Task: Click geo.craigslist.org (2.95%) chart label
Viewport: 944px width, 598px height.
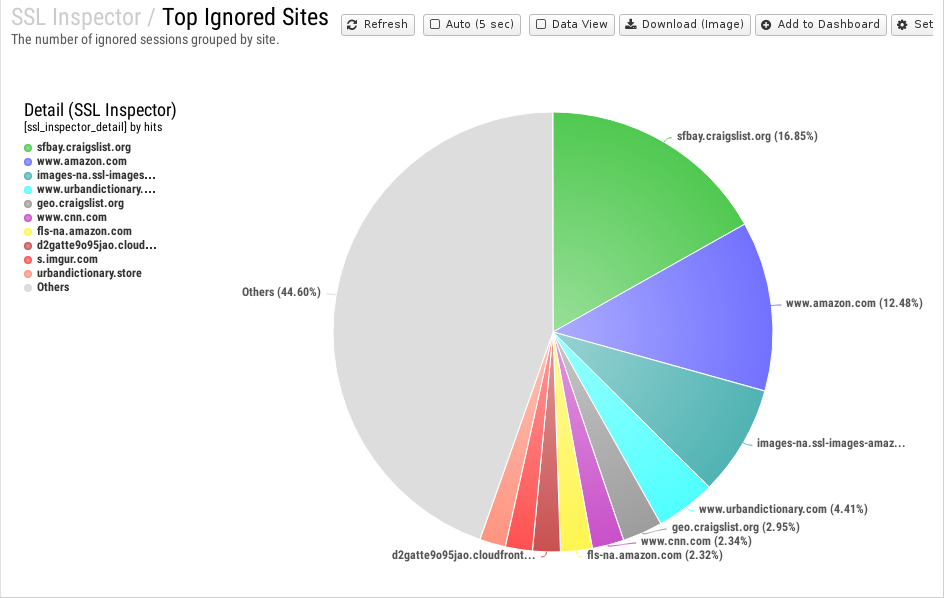Action: click(x=736, y=527)
